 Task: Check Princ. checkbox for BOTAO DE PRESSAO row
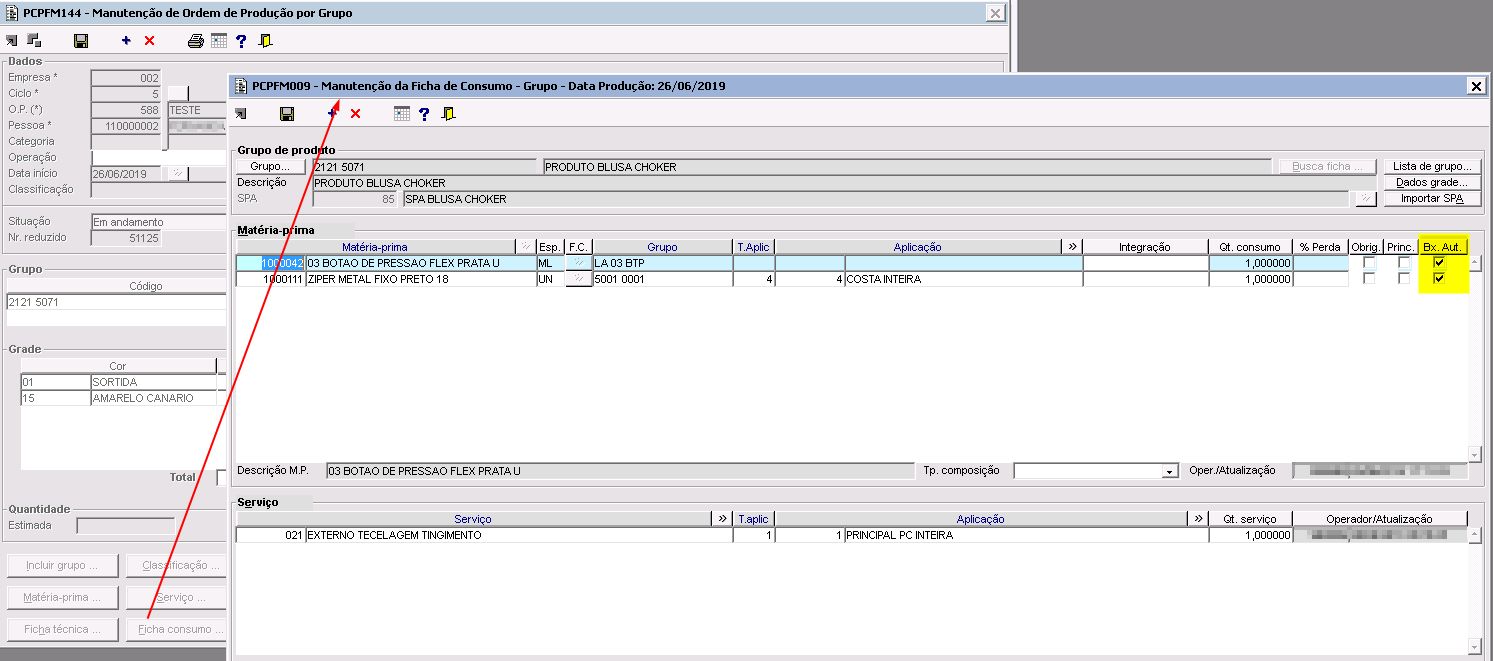(1404, 263)
